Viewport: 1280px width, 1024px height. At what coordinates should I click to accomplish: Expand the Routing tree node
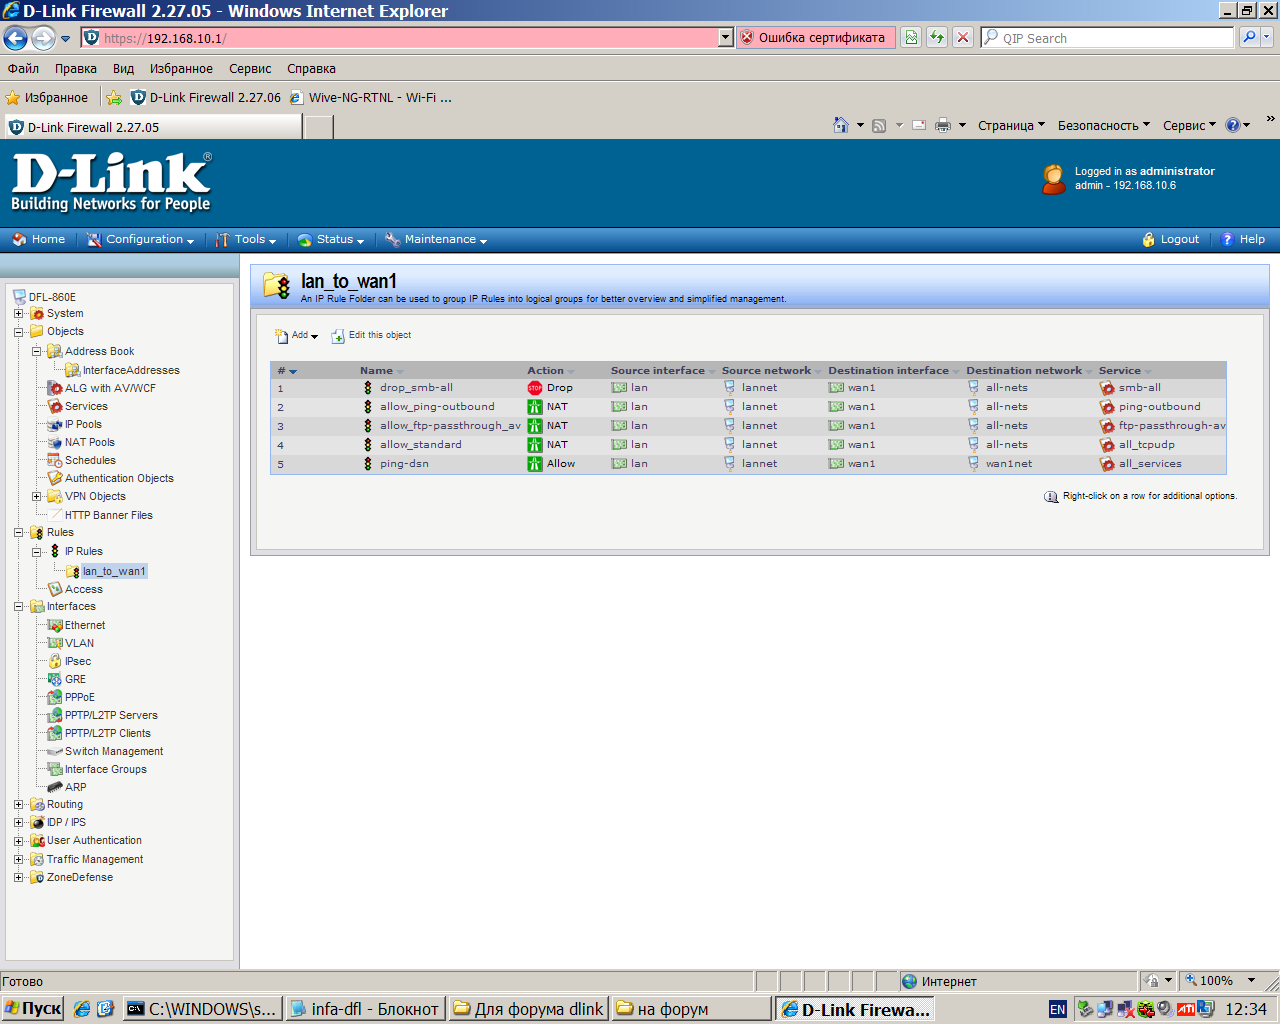click(18, 805)
